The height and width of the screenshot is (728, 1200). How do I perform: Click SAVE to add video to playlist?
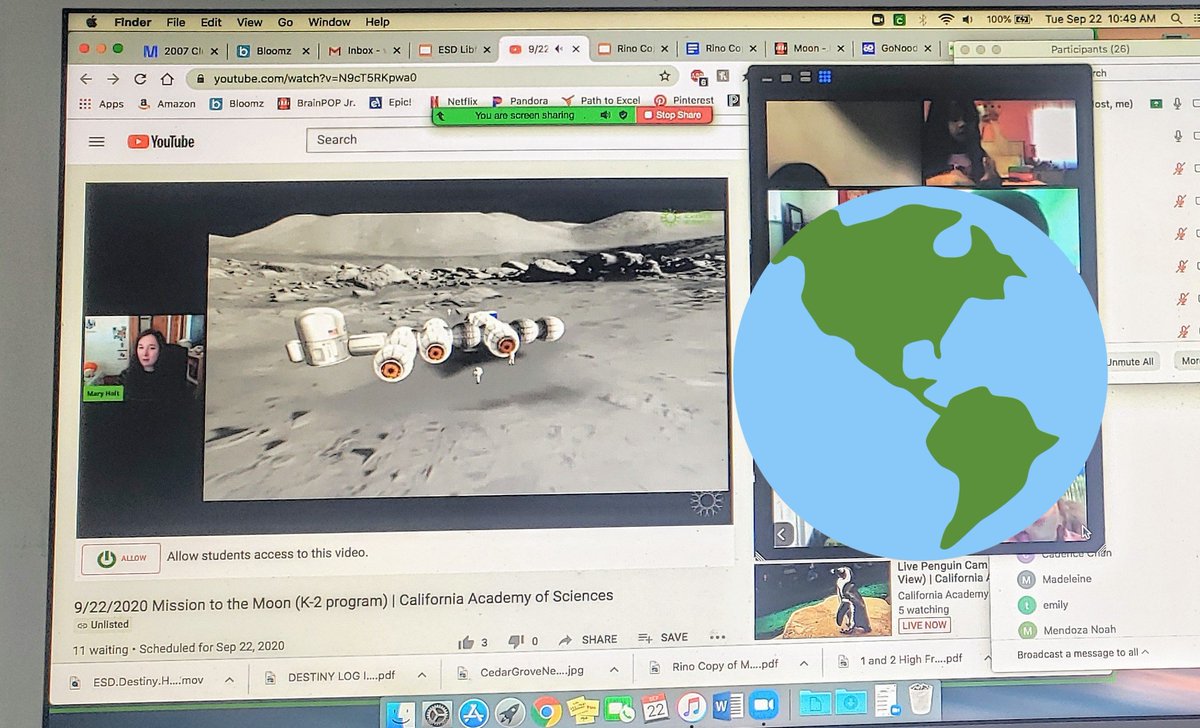click(x=663, y=637)
